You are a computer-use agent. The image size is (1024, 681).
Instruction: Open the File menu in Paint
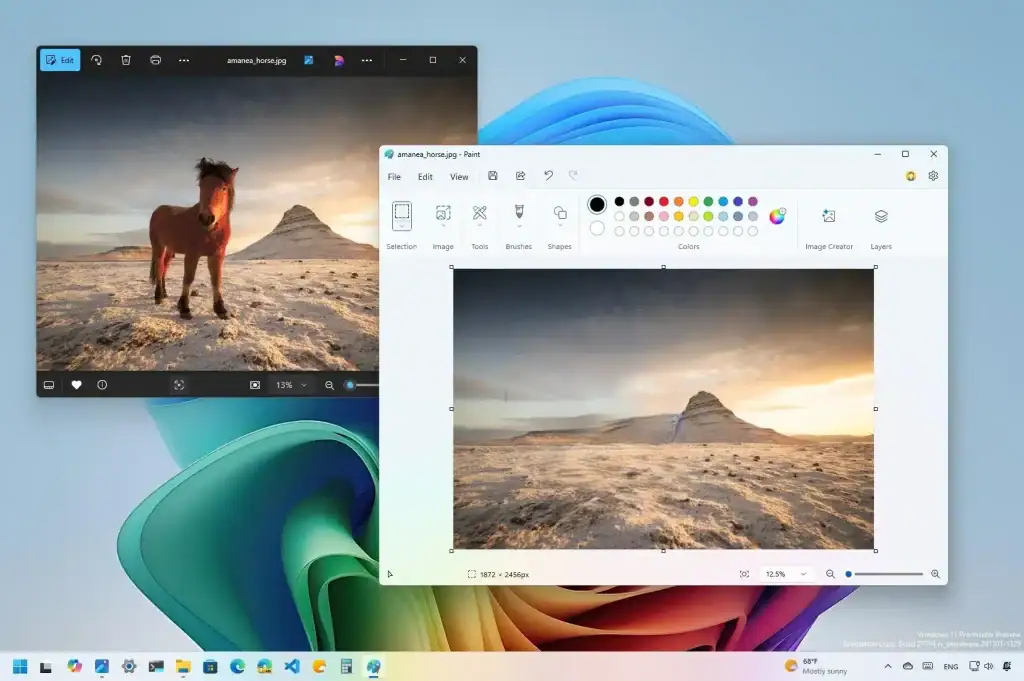point(394,176)
